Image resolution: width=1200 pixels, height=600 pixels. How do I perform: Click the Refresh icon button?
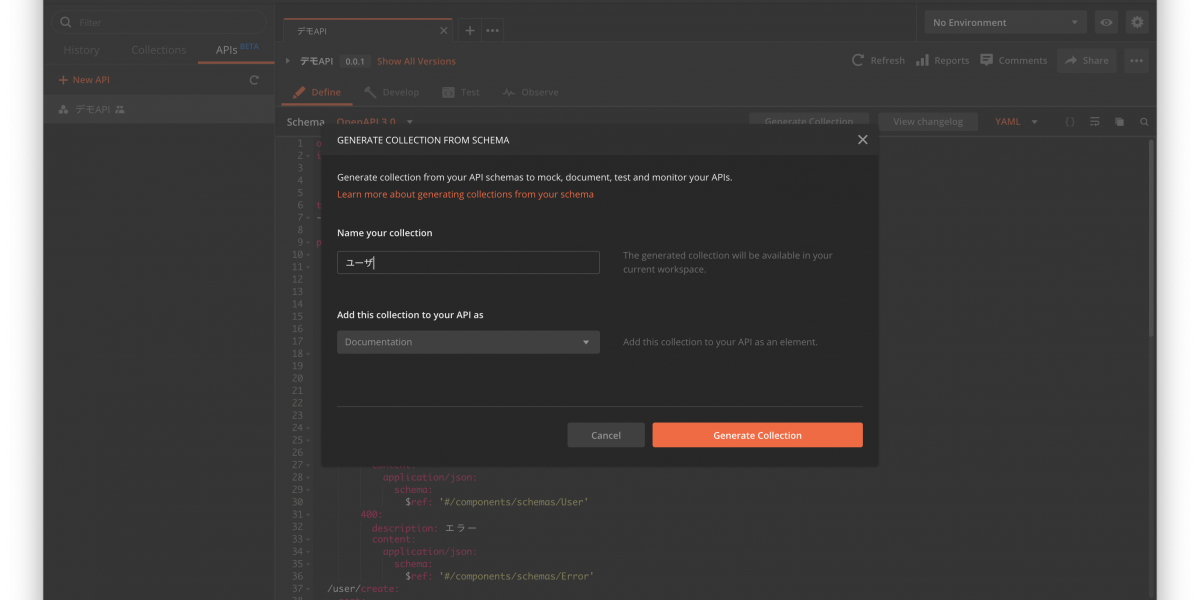858,61
